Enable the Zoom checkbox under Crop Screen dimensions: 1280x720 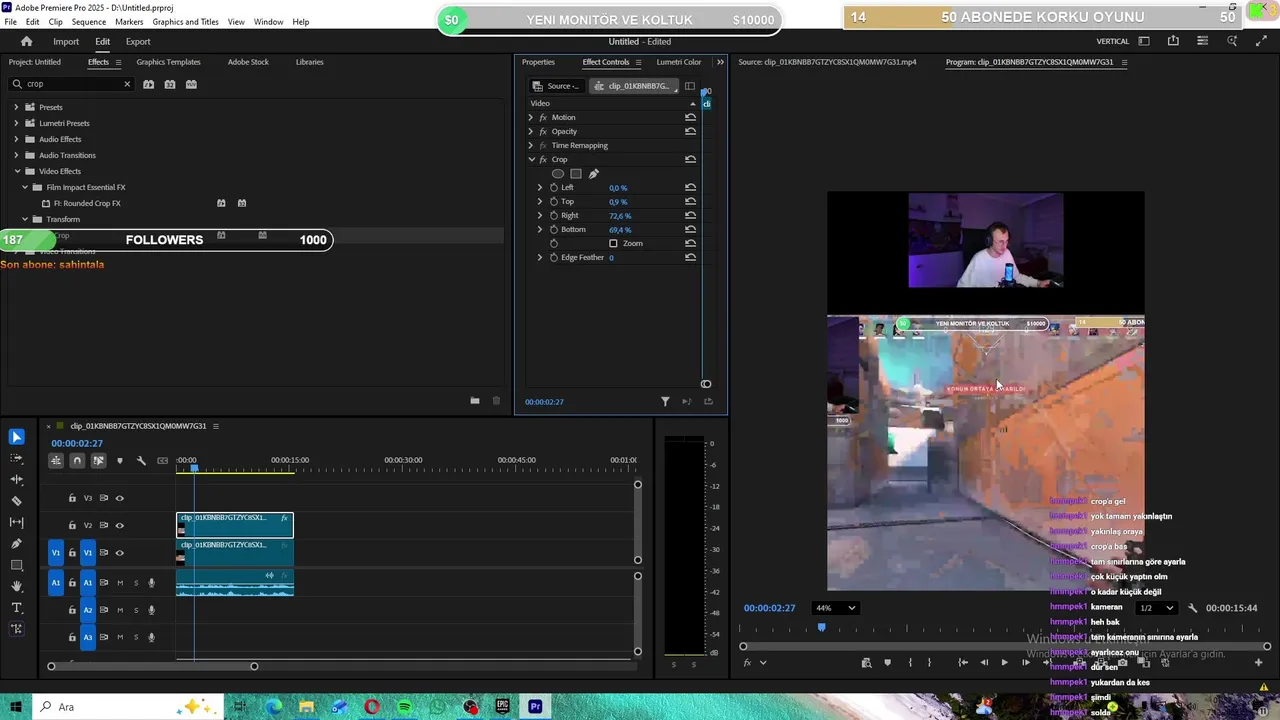613,243
